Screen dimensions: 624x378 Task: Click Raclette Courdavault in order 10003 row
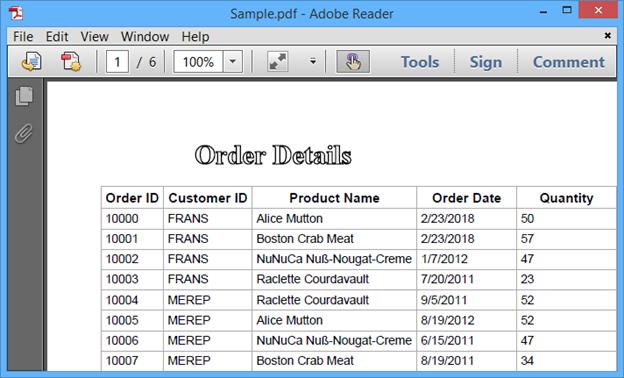pos(312,279)
